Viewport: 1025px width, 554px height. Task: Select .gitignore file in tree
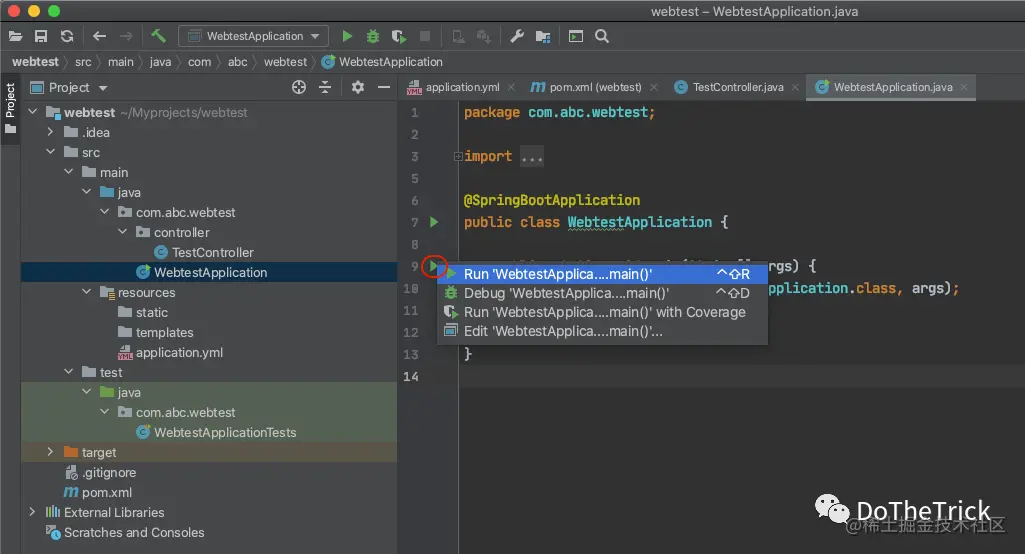[109, 472]
